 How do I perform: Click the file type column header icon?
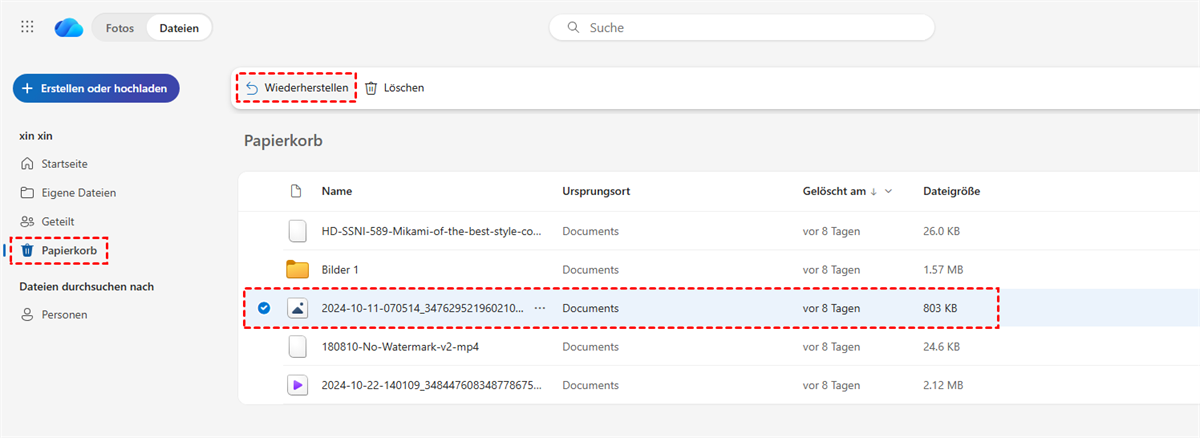[x=295, y=191]
